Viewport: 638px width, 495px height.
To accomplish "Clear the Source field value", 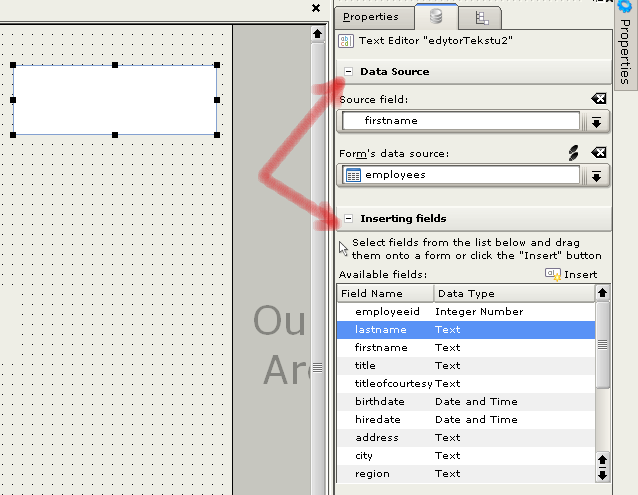I will 598,99.
